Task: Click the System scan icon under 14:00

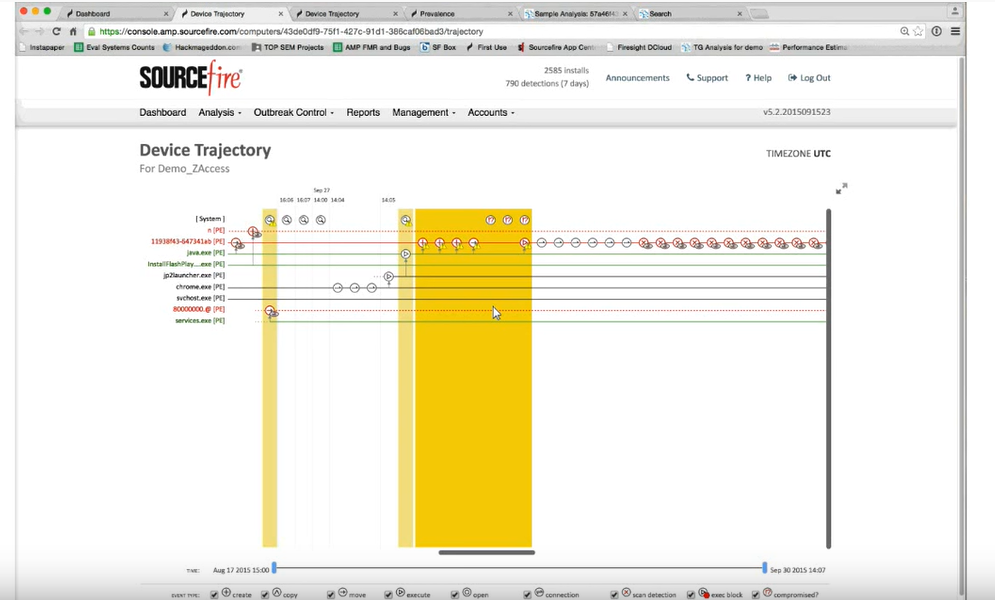Action: point(321,220)
